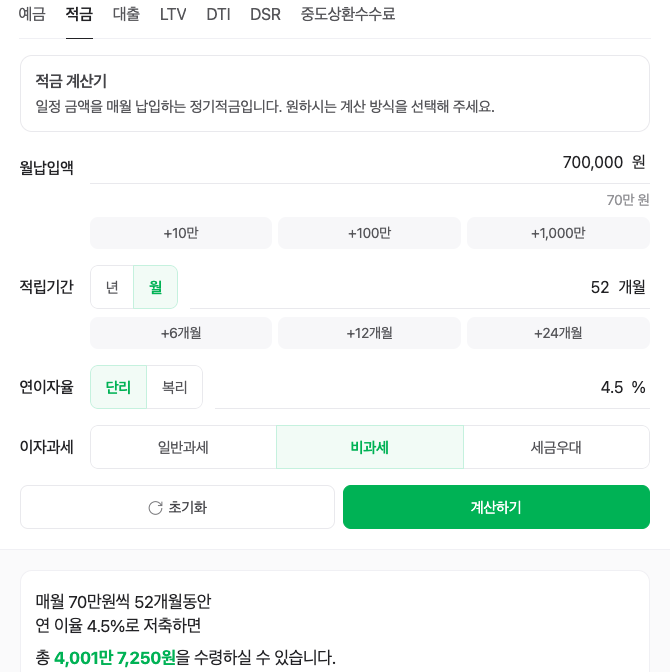The height and width of the screenshot is (672, 670).
Task: Add 100만 won with the +100만 button
Action: click(x=370, y=233)
